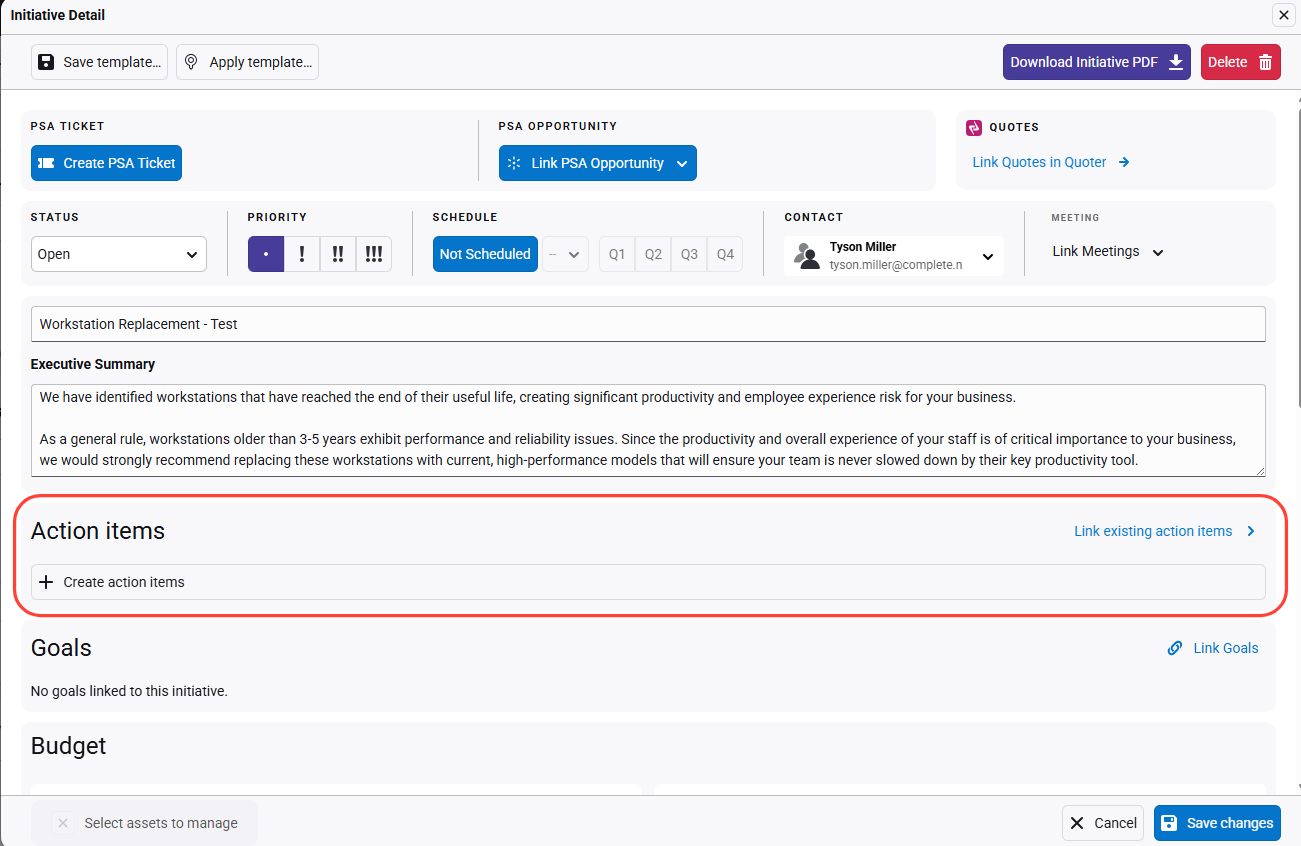
Task: Click the plus icon for Create action items
Action: [x=45, y=582]
